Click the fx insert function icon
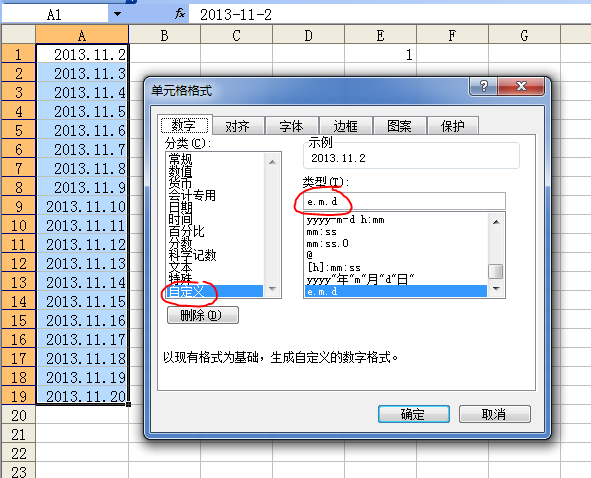 [180, 14]
